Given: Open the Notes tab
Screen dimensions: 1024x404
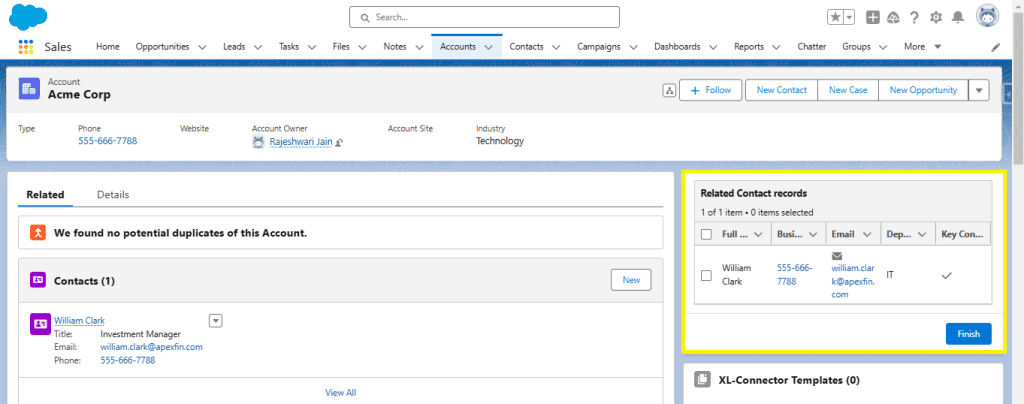Looking at the screenshot, I should [x=395, y=47].
